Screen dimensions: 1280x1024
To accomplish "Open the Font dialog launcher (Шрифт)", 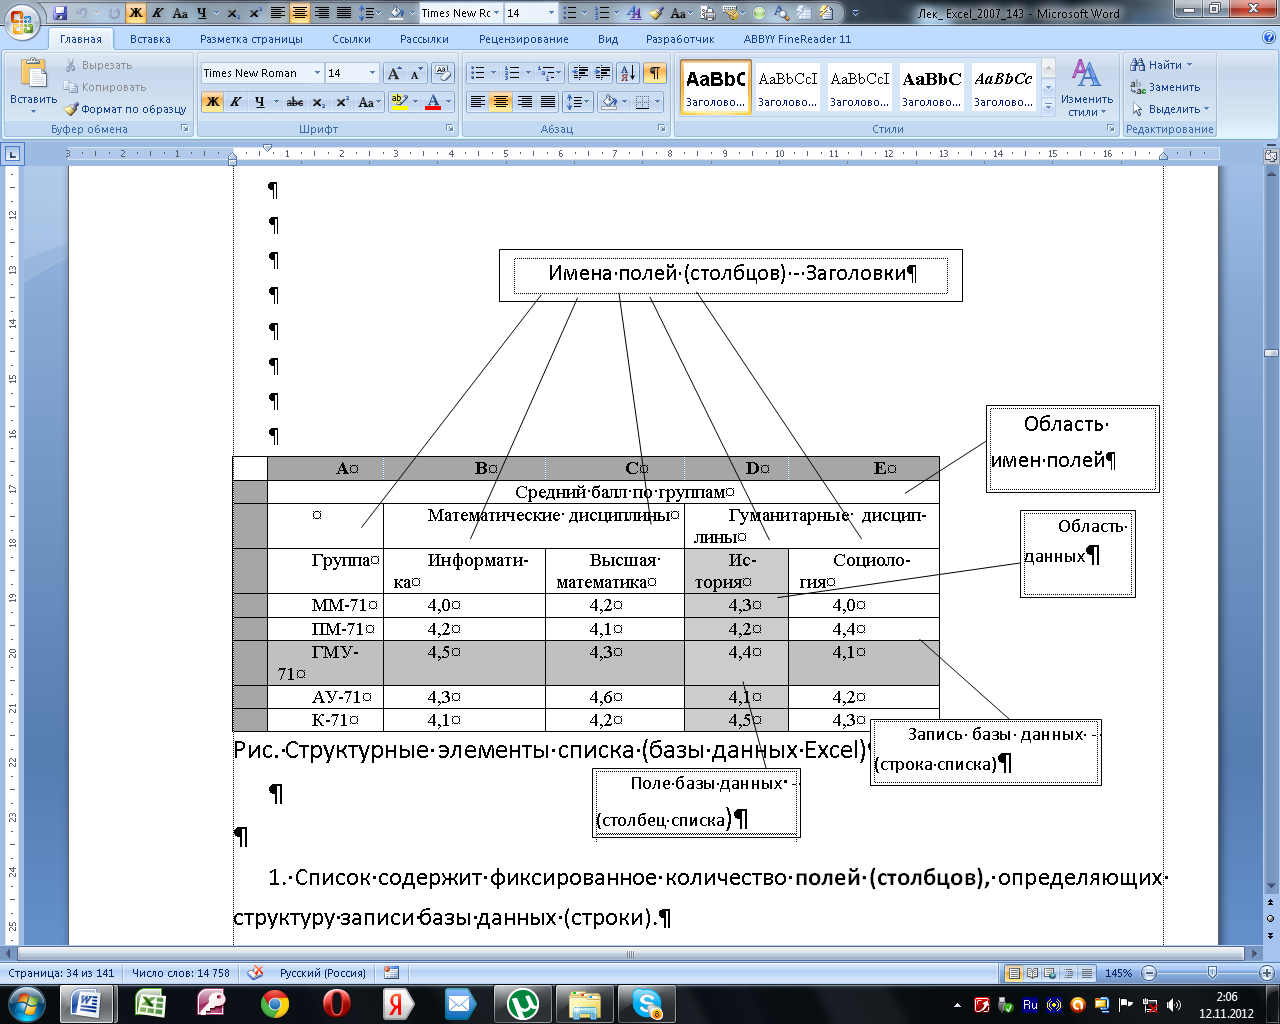I will 448,129.
